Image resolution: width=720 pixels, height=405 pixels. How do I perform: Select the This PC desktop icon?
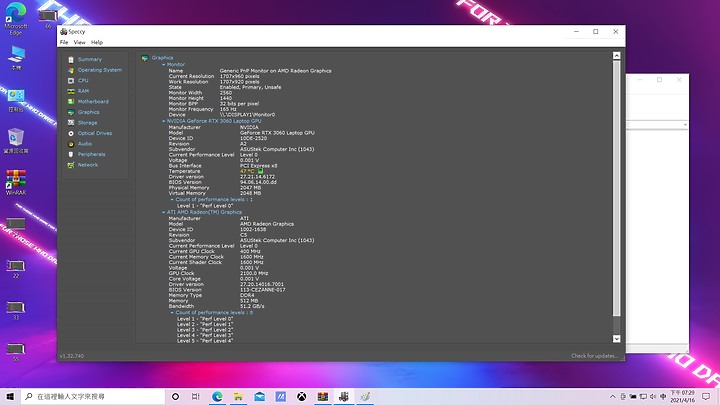[16, 57]
